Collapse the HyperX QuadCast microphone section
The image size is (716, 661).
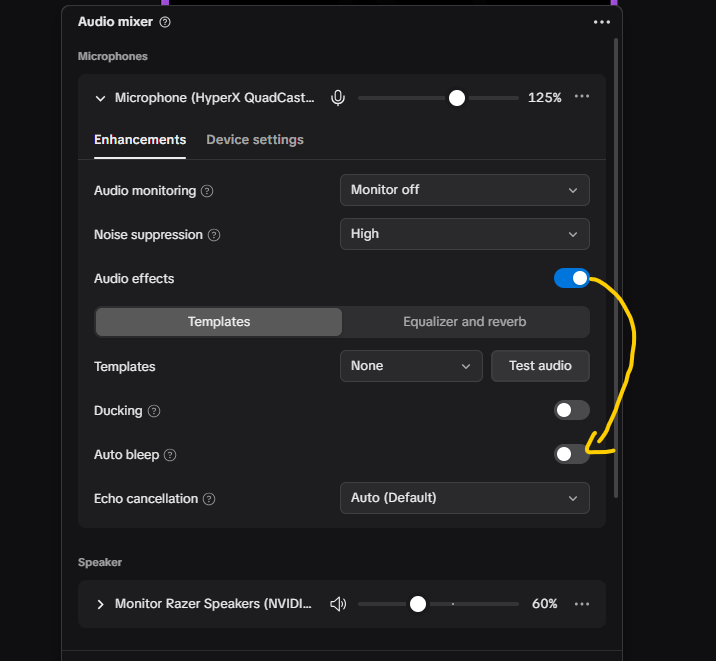(100, 98)
